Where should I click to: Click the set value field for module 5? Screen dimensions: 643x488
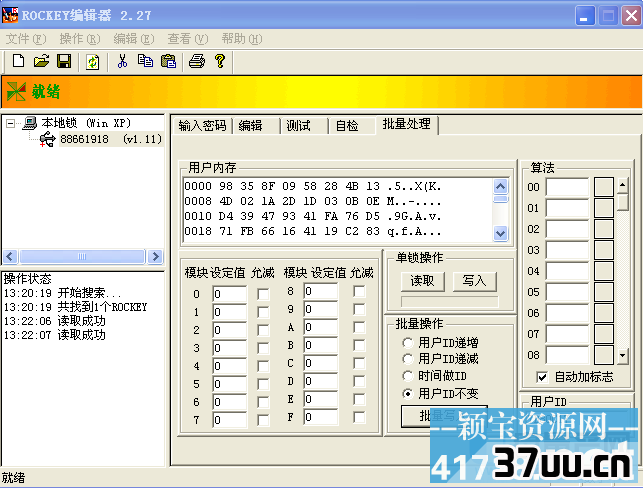pyautogui.click(x=230, y=384)
